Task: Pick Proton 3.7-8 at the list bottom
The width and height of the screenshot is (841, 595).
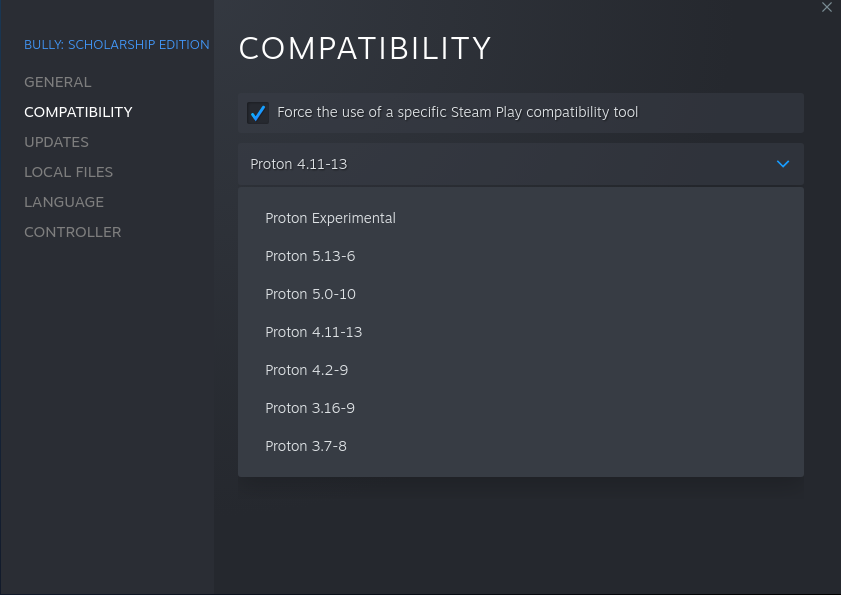Action: (306, 446)
